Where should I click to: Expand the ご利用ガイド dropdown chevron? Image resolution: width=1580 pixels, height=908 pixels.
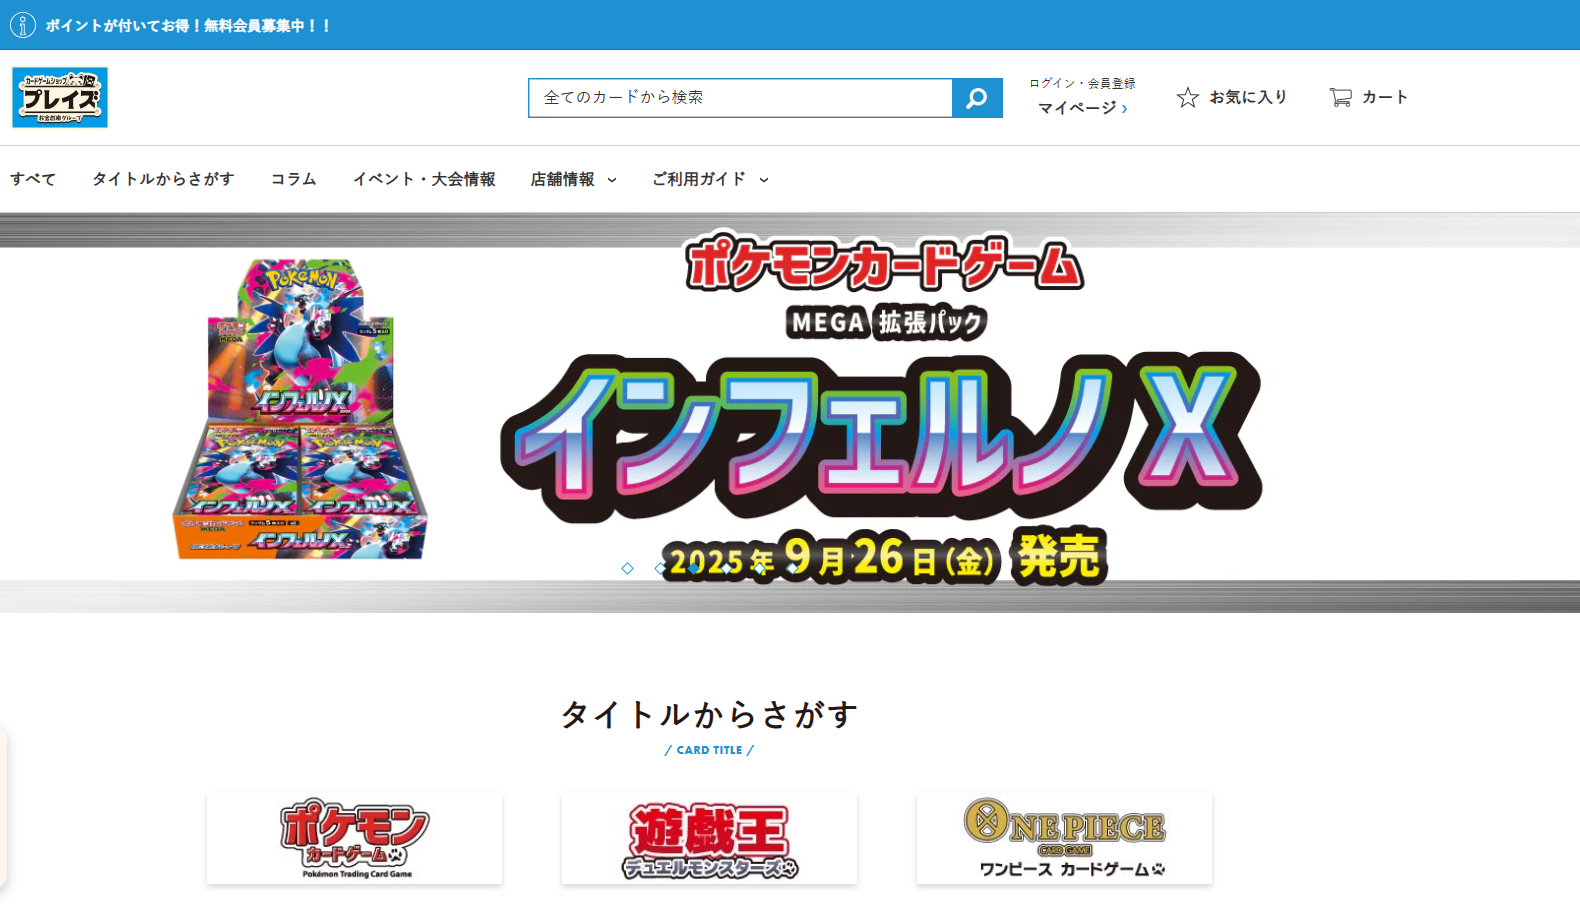coord(764,180)
